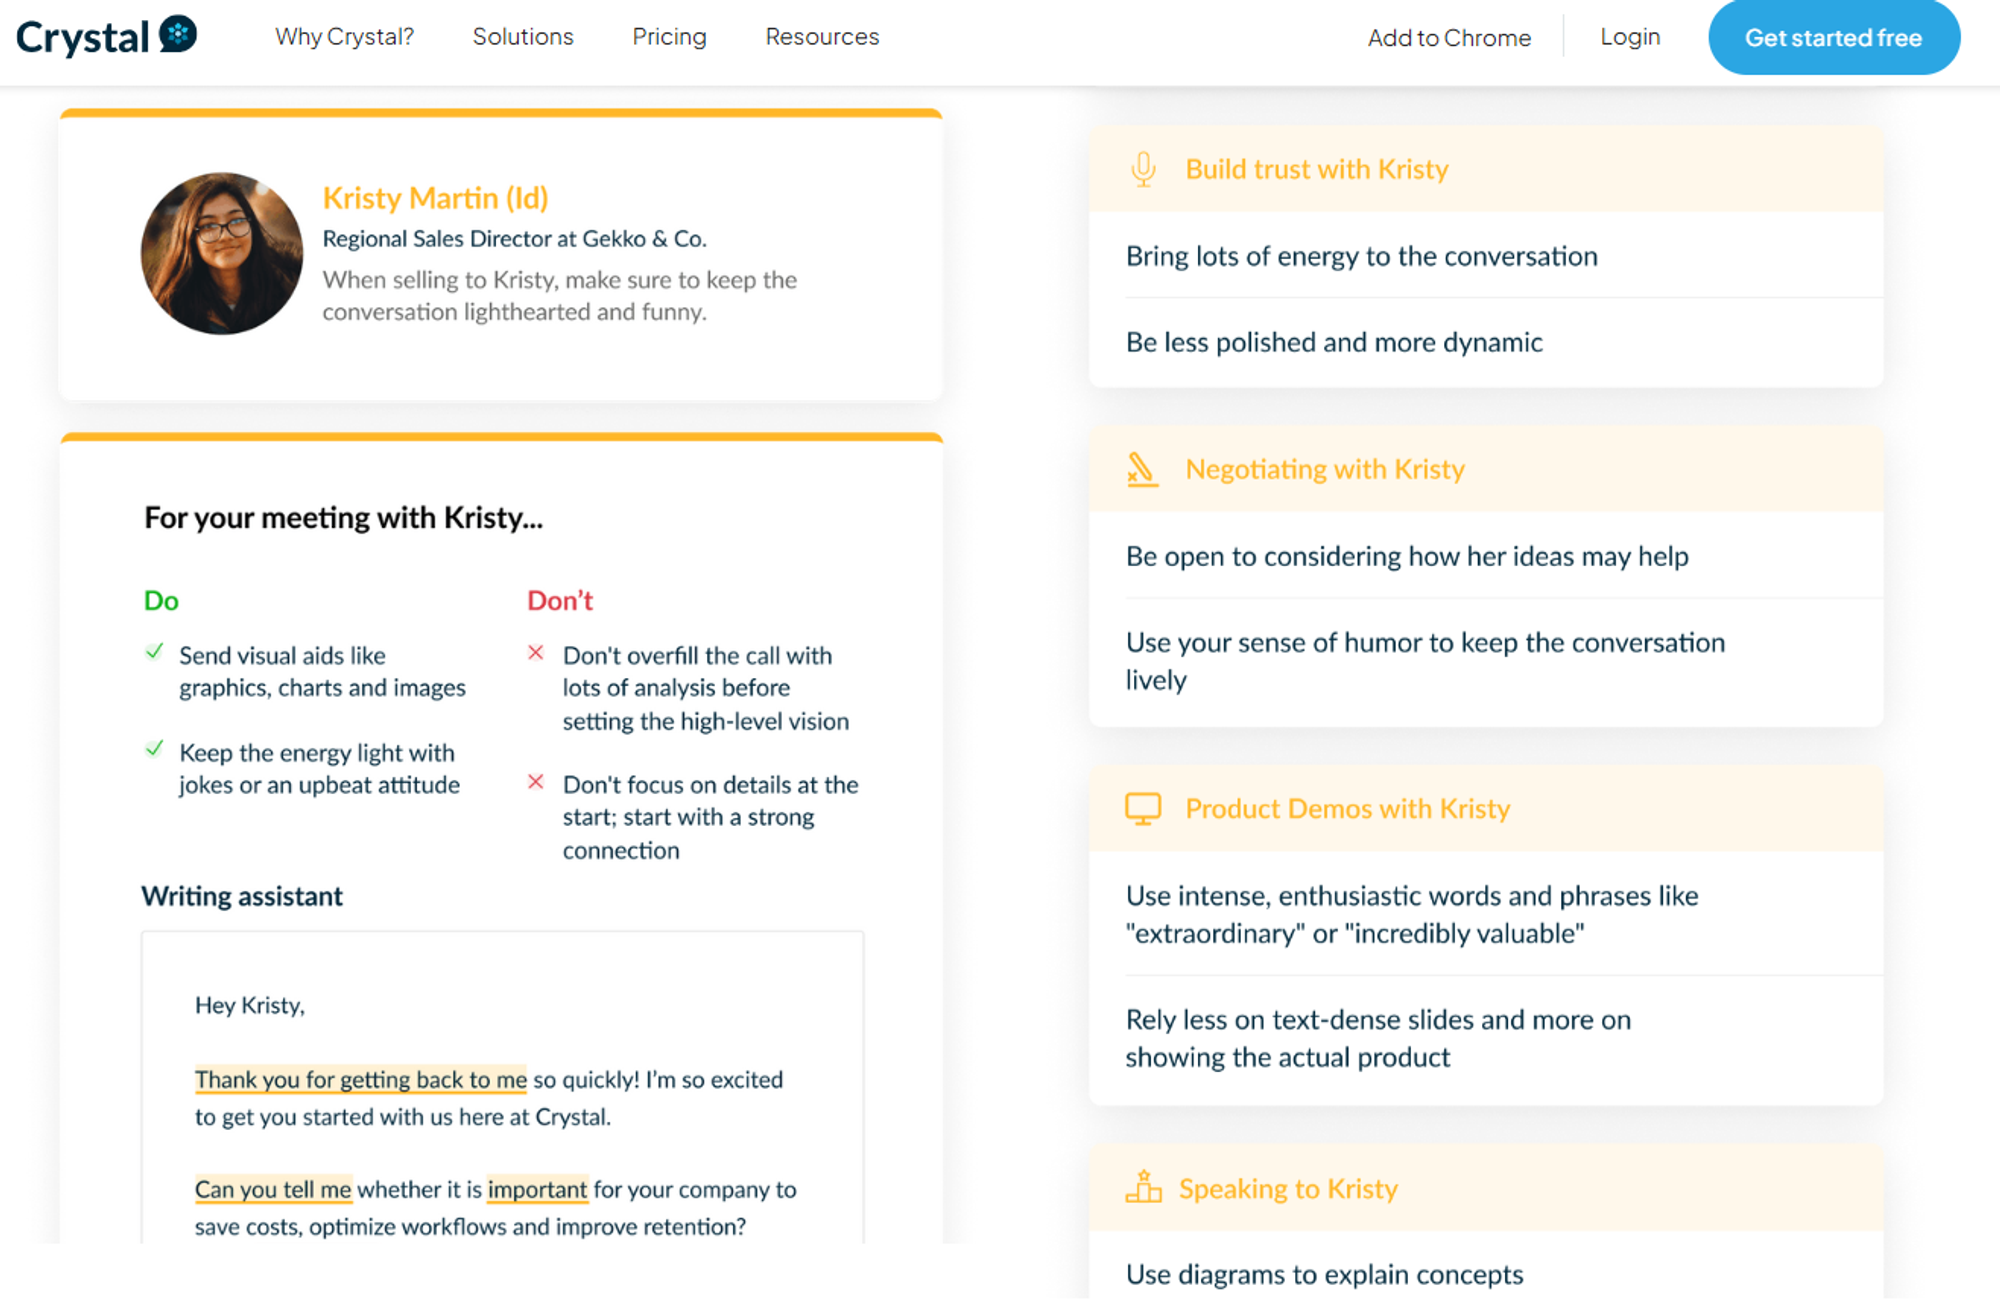Click the green check beside Keep the energy light
This screenshot has height=1302, width=2000.
click(154, 749)
